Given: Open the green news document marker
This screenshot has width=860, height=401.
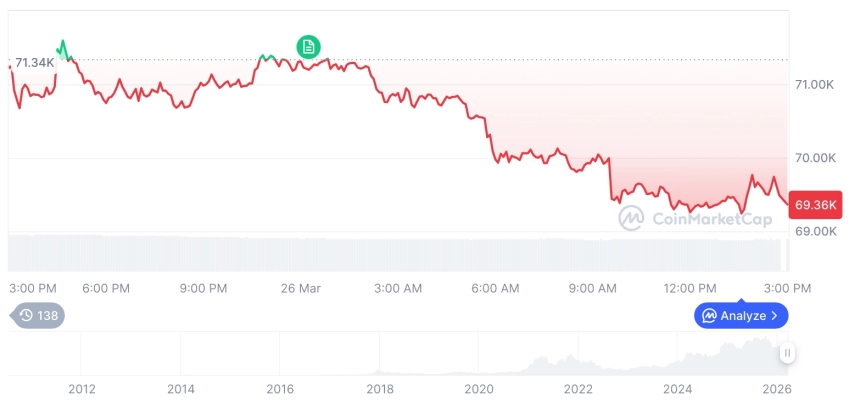Looking at the screenshot, I should [309, 46].
